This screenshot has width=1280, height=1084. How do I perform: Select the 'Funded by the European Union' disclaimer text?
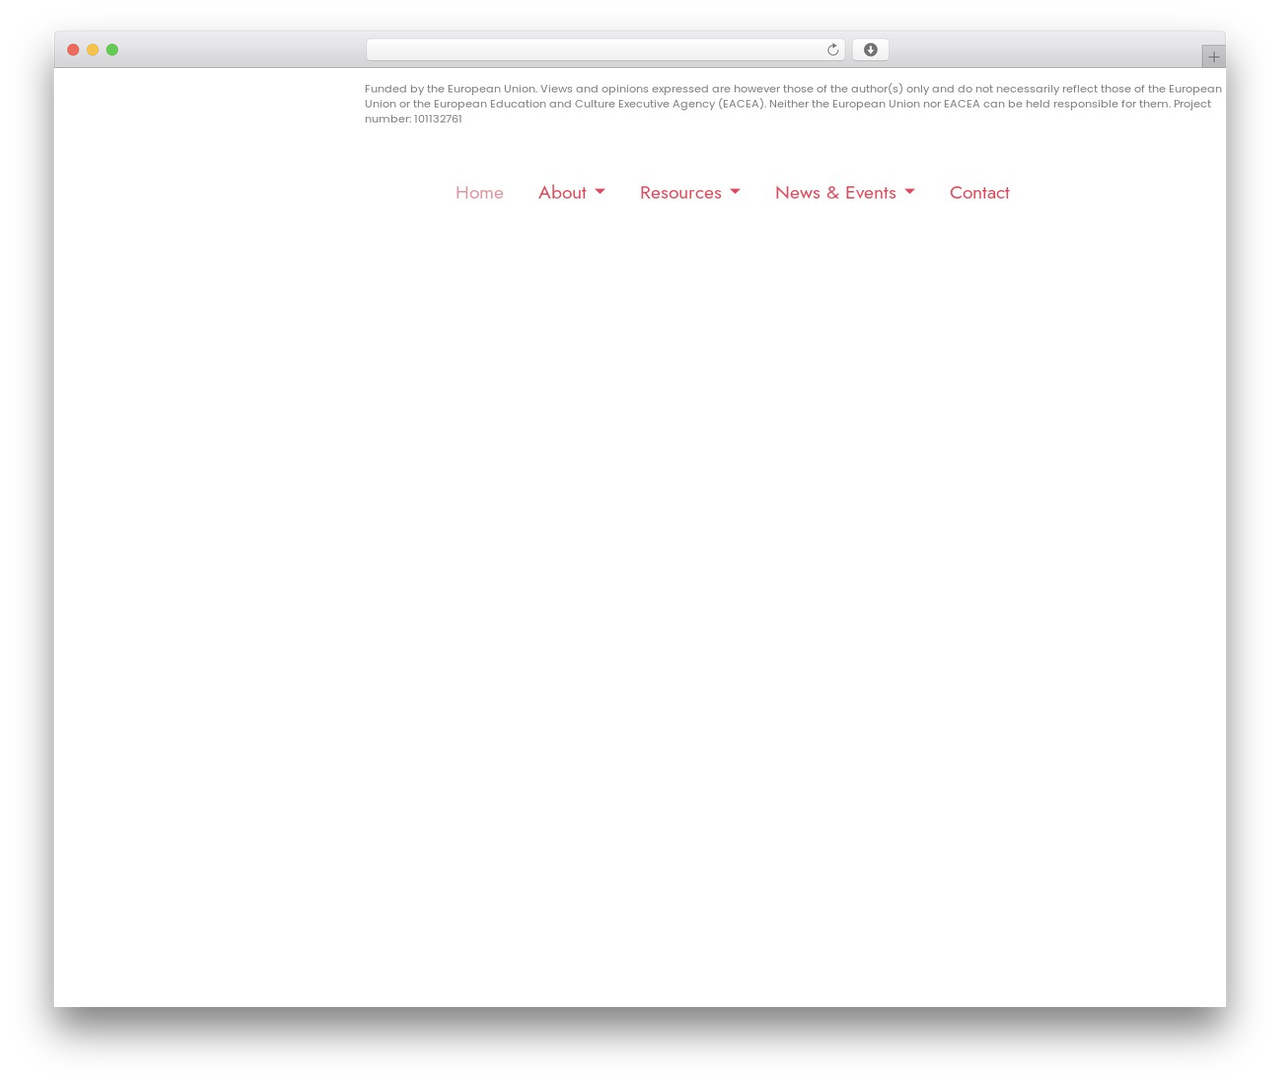(x=793, y=104)
